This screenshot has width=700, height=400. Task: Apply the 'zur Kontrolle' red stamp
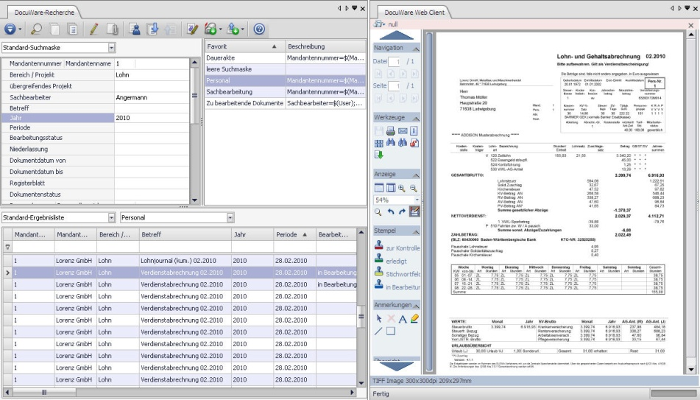point(397,246)
